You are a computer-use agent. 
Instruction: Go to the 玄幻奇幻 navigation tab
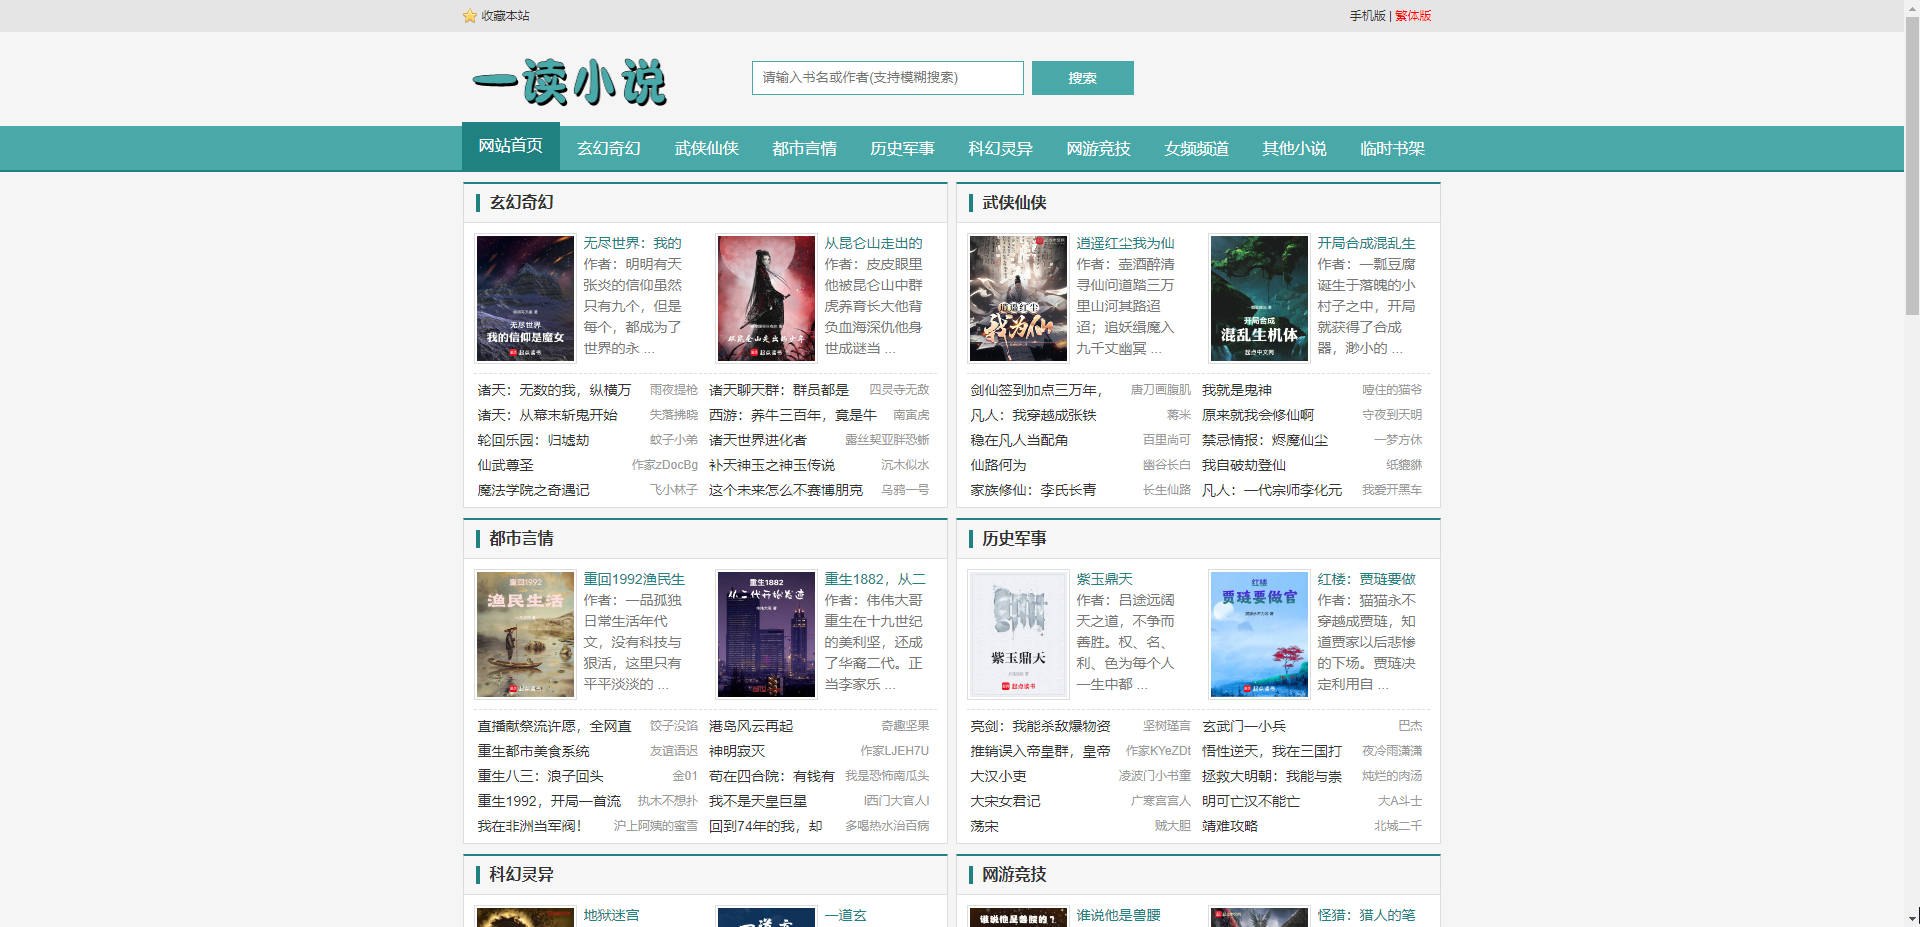tap(608, 148)
